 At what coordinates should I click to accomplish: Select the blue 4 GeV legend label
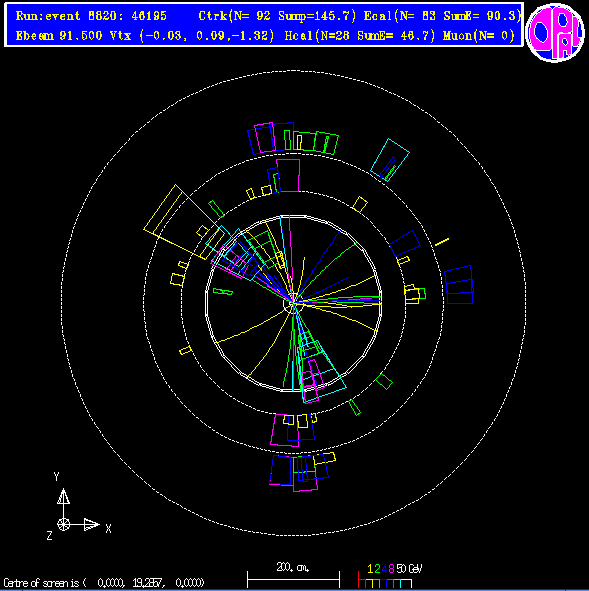click(384, 569)
